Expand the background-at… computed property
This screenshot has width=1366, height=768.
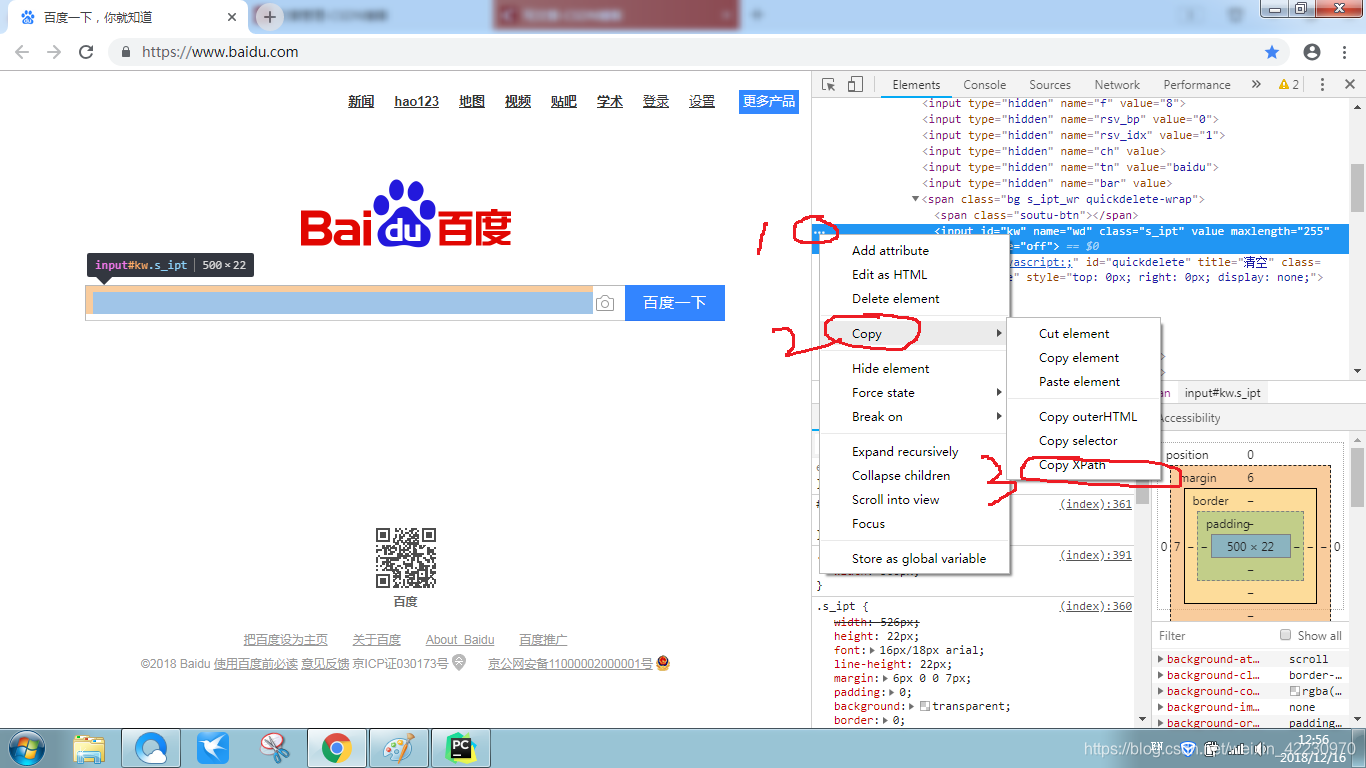coord(1160,659)
